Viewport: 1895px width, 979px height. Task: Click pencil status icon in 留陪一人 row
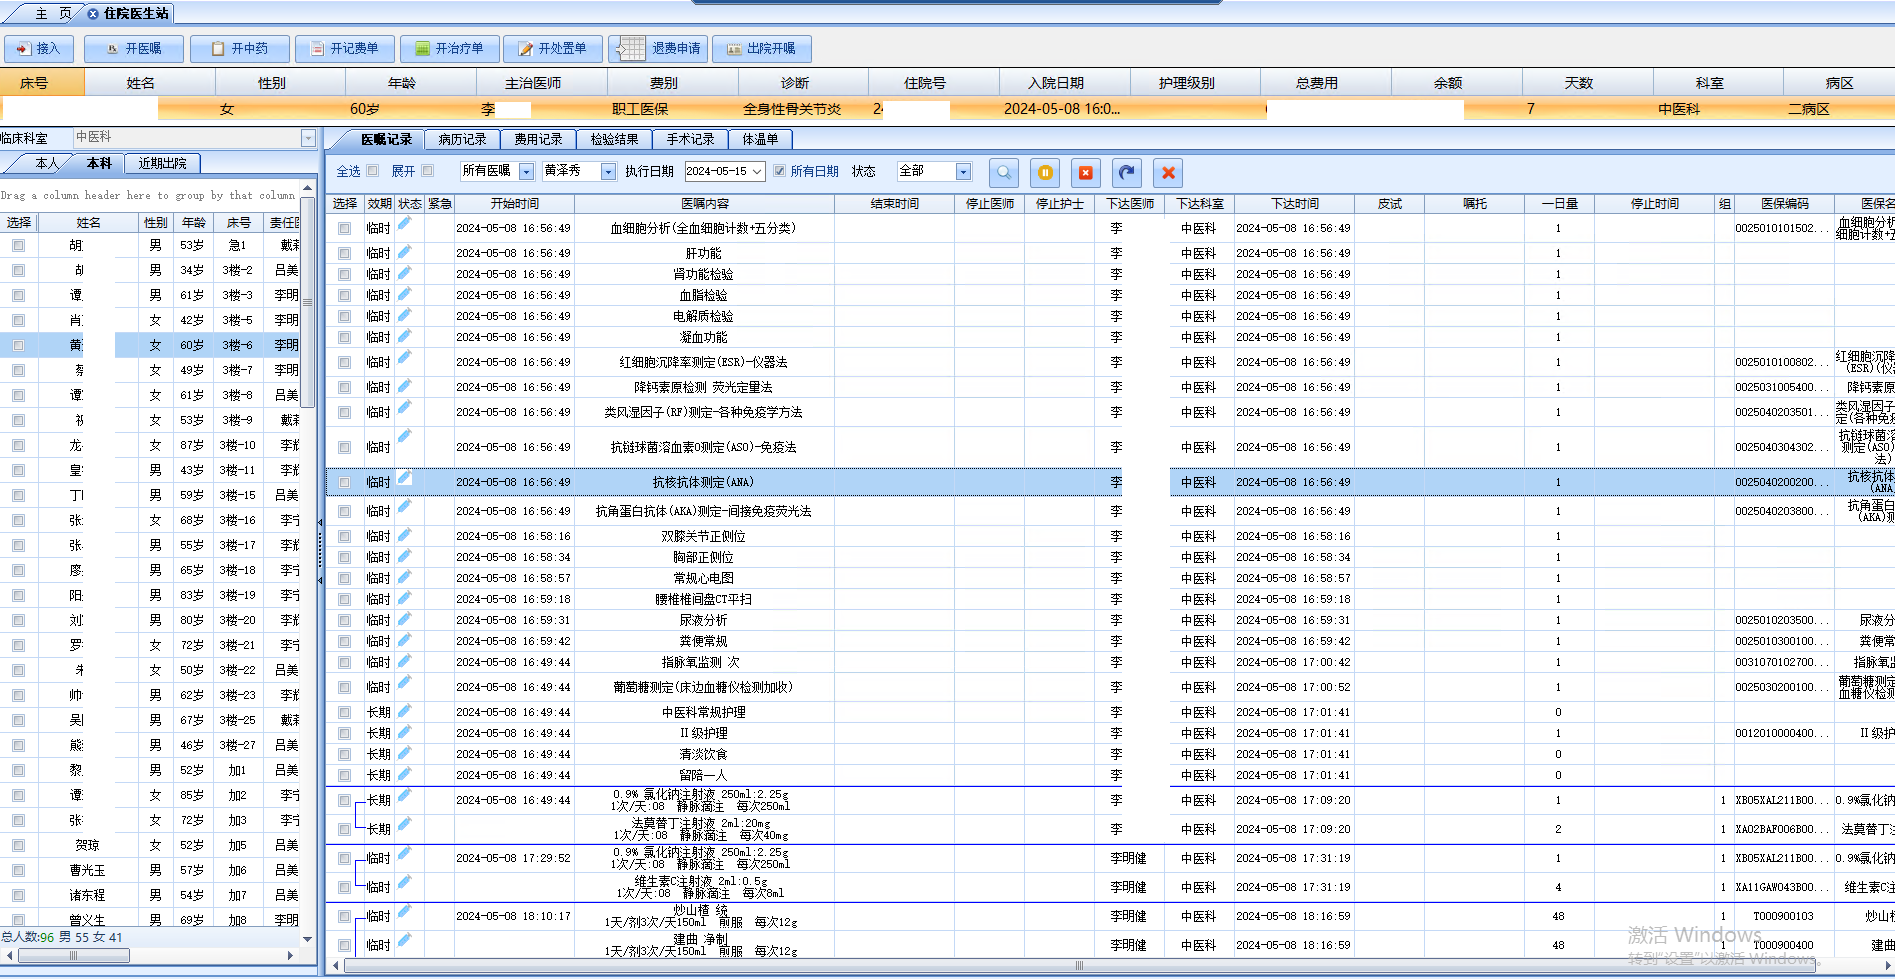pyautogui.click(x=405, y=773)
